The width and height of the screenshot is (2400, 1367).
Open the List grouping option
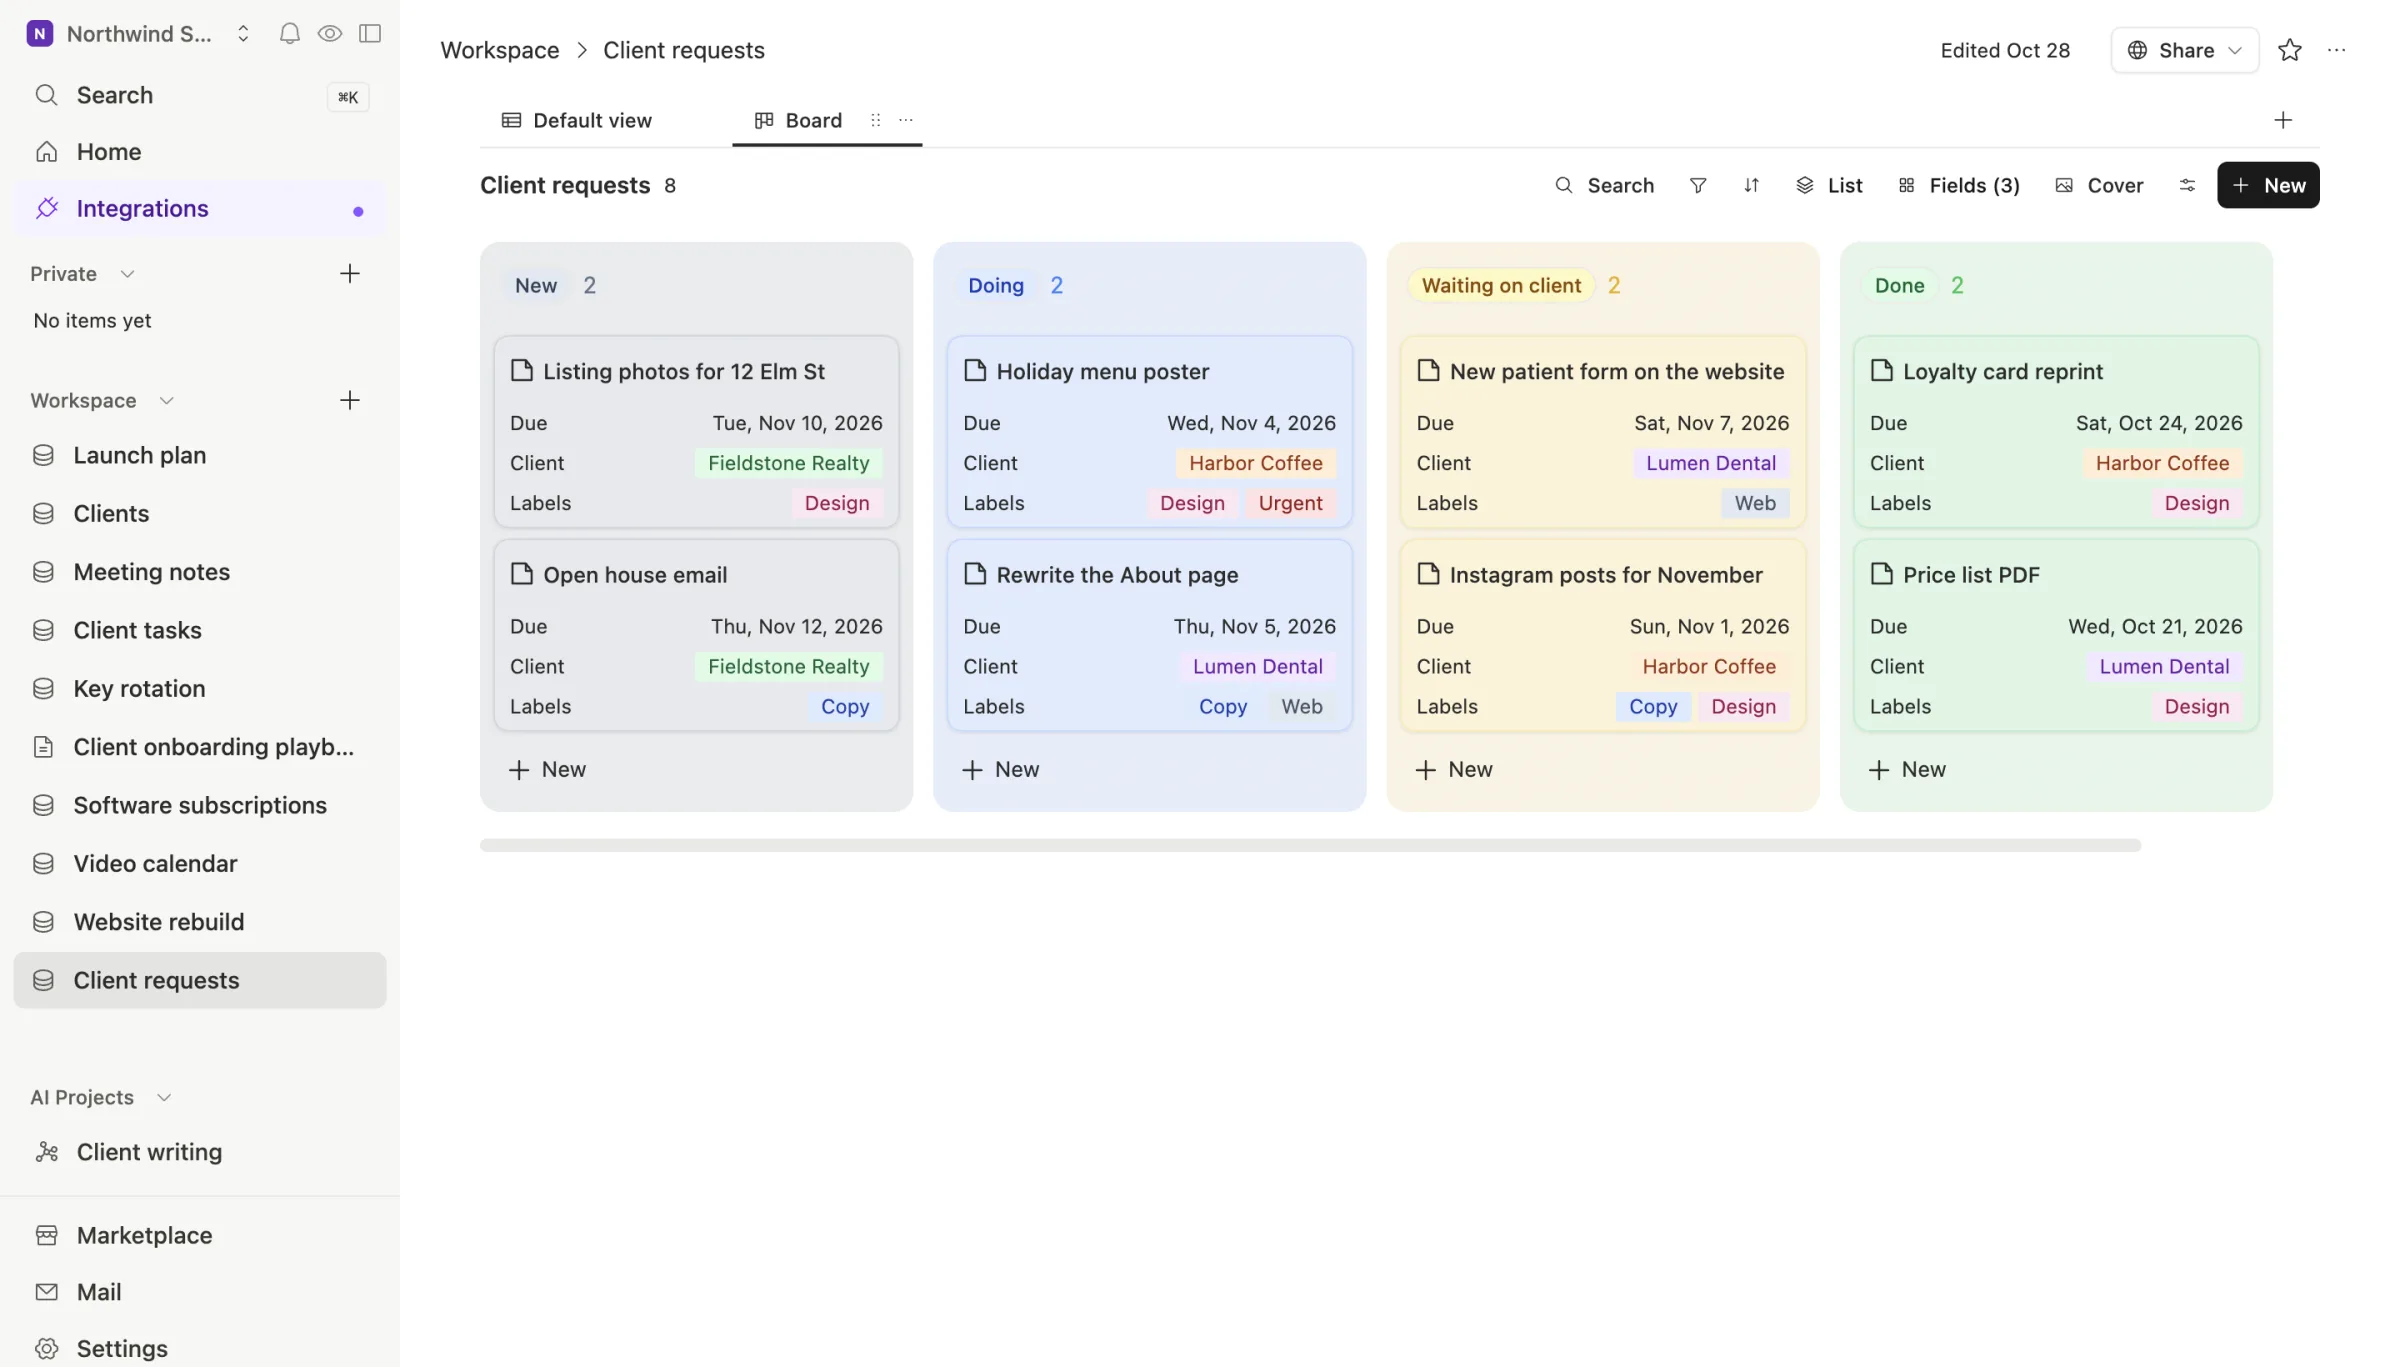[1829, 186]
